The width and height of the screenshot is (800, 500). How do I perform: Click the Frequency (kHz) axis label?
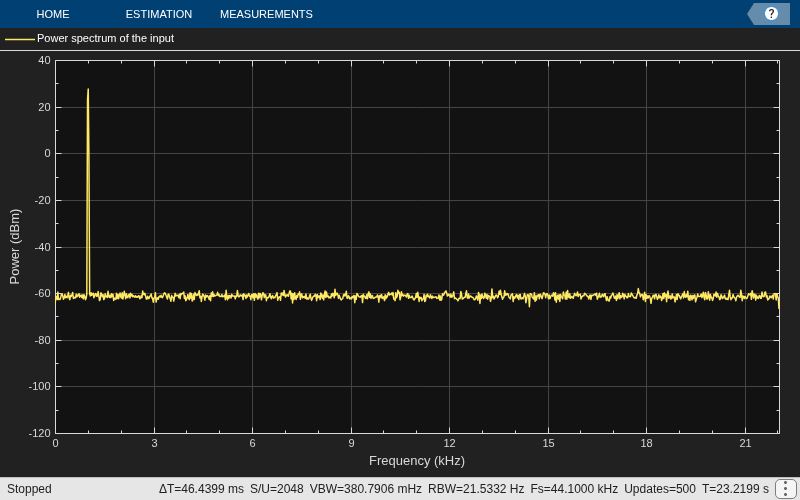pyautogui.click(x=417, y=461)
